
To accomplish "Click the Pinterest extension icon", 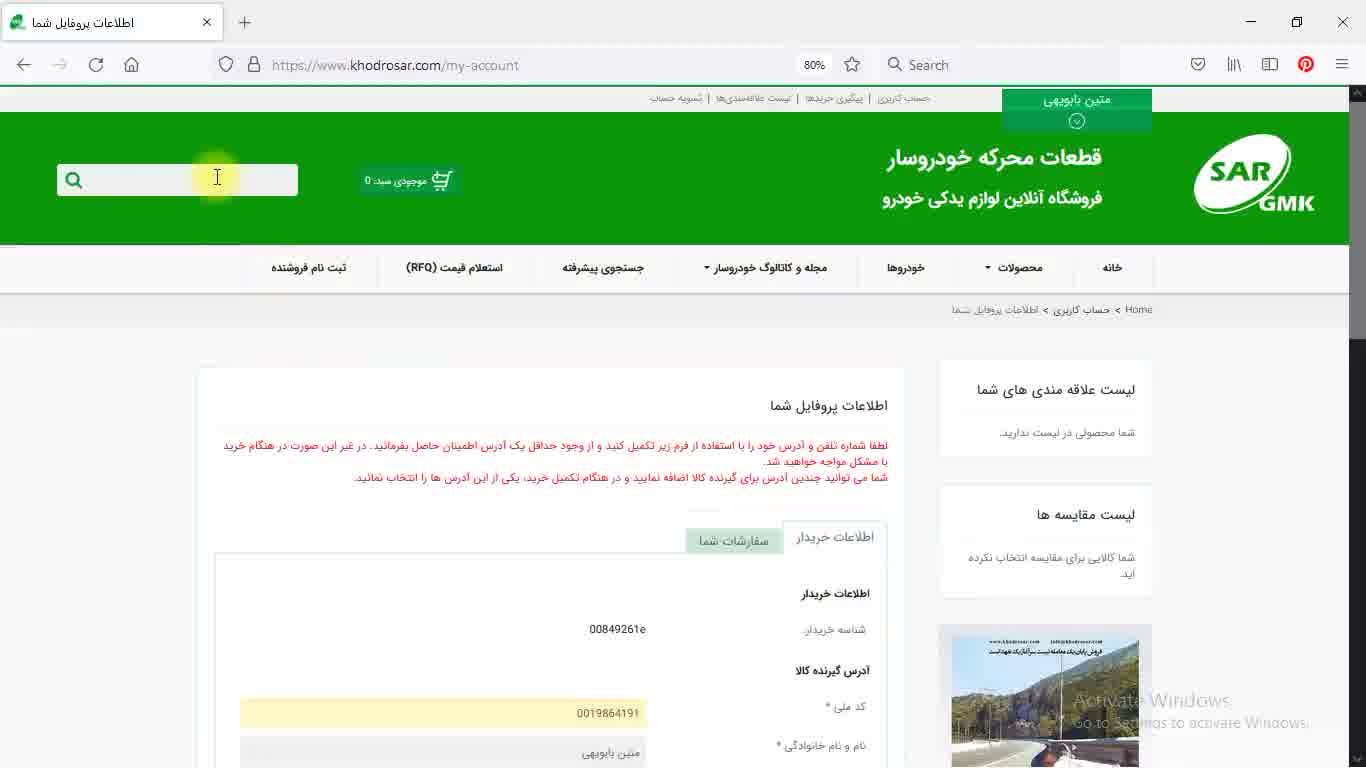I will point(1306,65).
